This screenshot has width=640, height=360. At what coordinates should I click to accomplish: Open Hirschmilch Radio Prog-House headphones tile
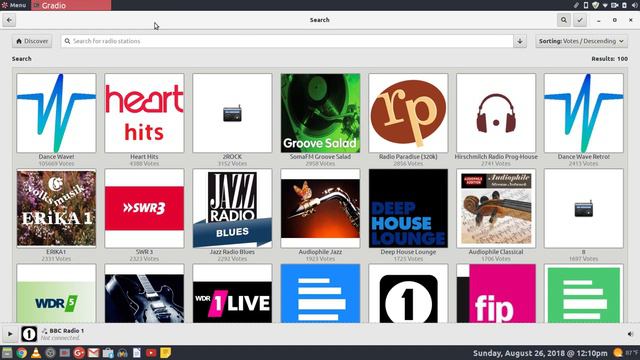coord(496,113)
